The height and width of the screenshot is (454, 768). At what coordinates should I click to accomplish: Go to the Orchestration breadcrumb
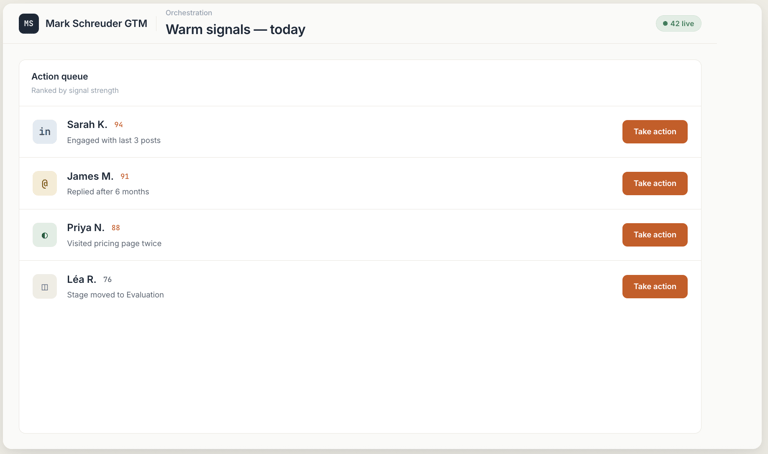pyautogui.click(x=189, y=13)
